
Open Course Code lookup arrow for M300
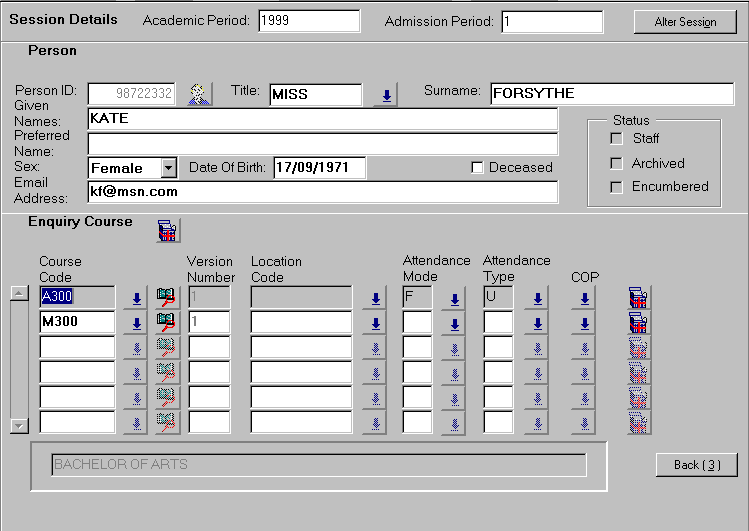(135, 322)
